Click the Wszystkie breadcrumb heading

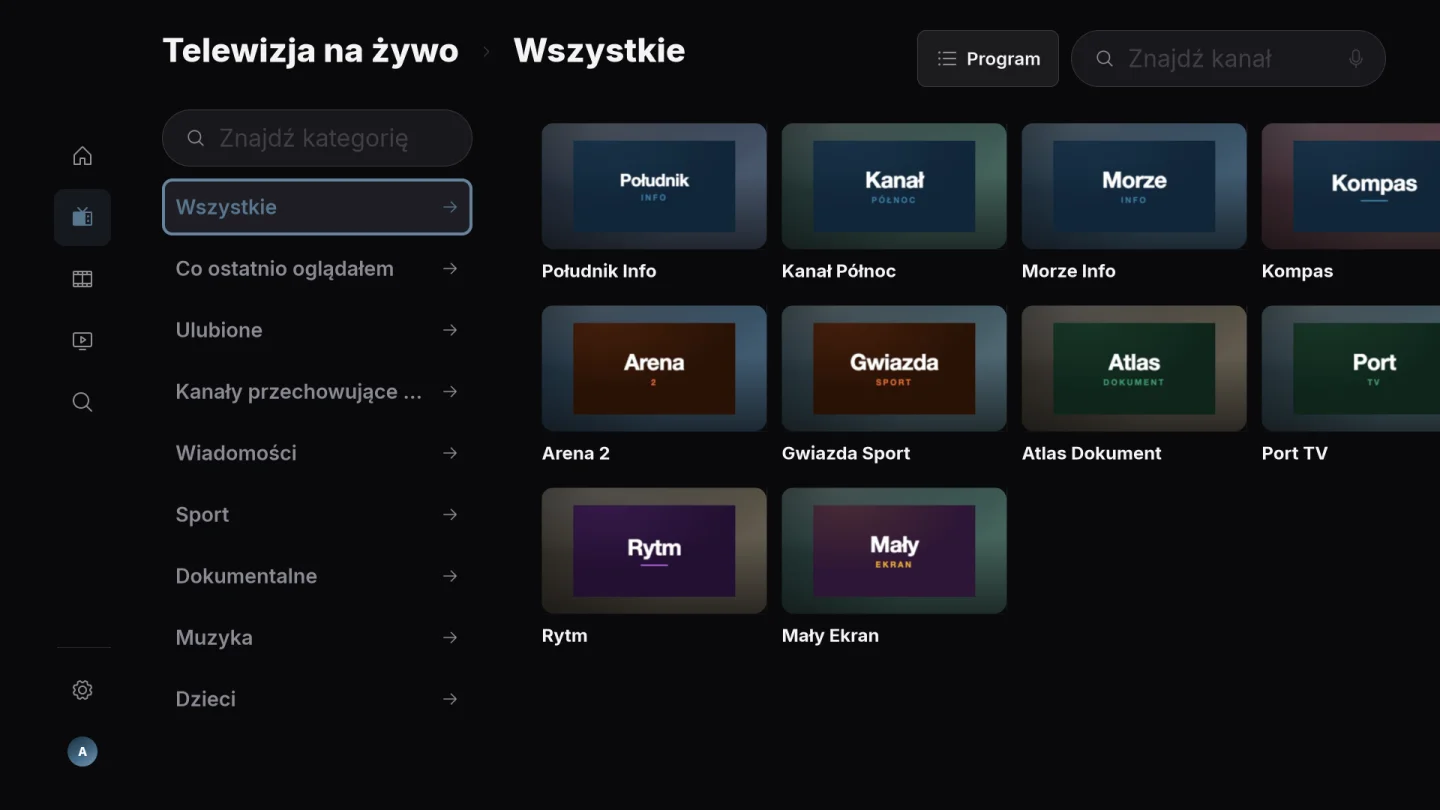click(599, 50)
